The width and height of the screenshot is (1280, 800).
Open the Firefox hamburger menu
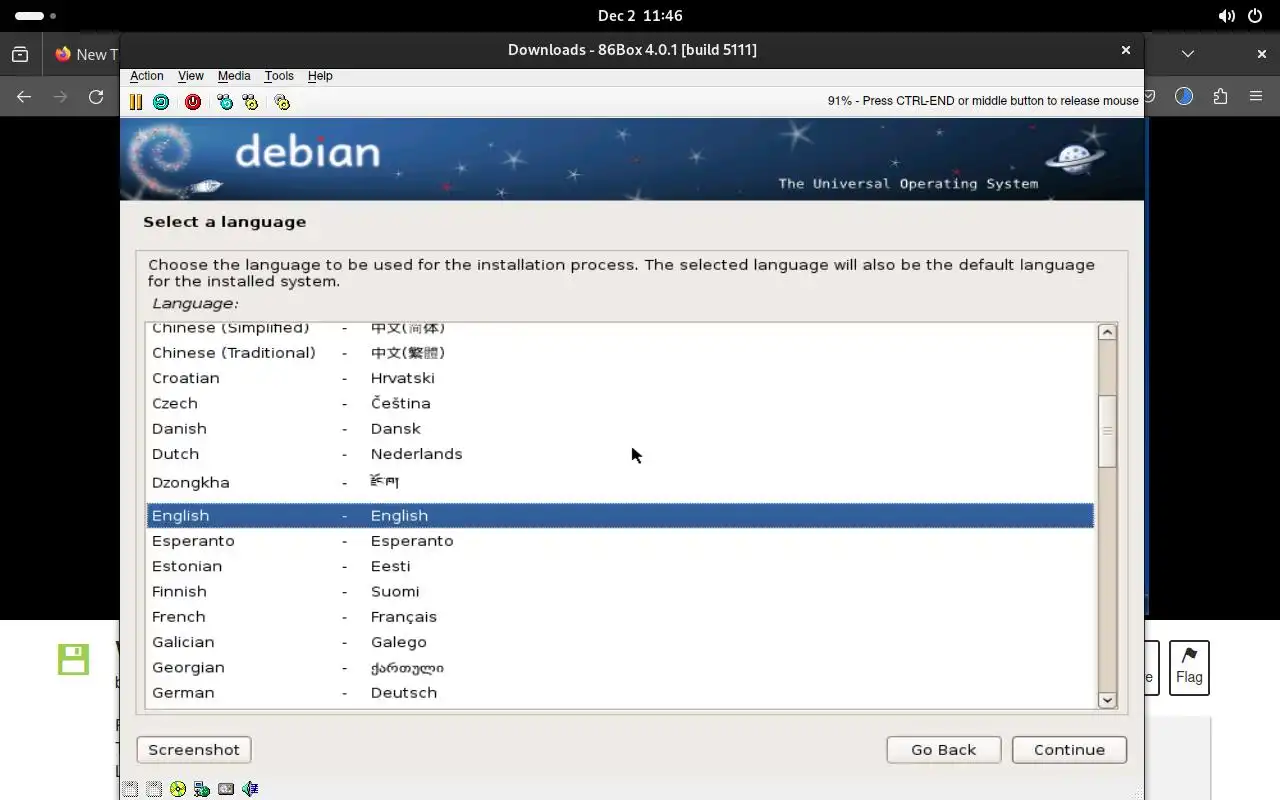coord(1256,97)
